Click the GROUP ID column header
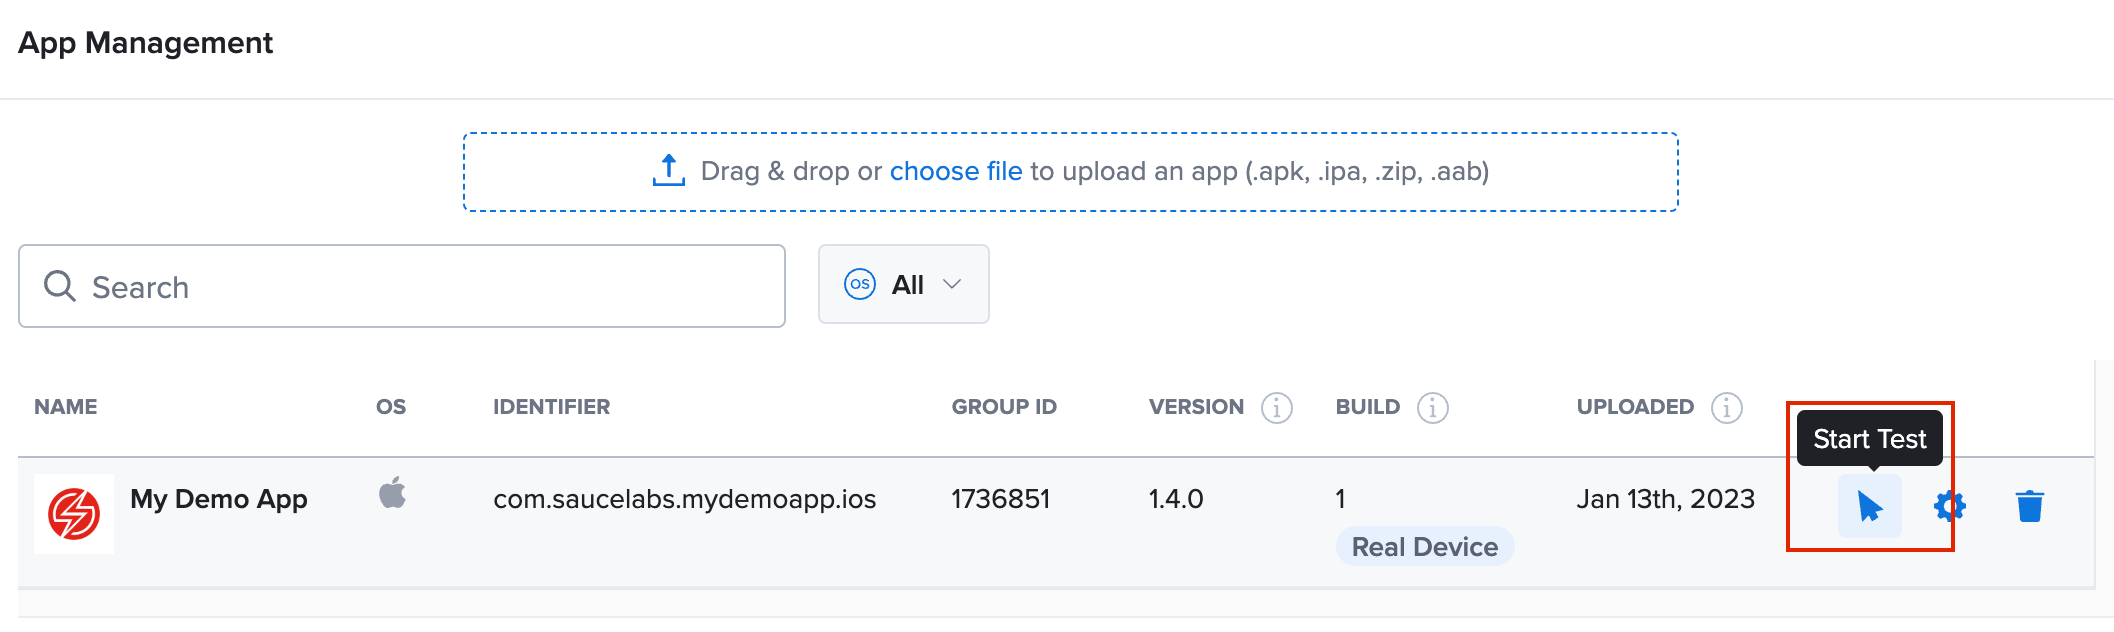The image size is (2114, 632). 1003,407
